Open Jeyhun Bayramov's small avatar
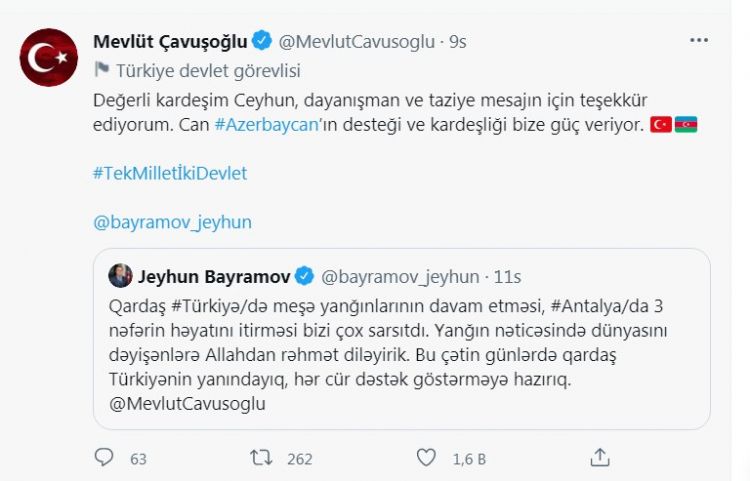This screenshot has height=481, width=750. pyautogui.click(x=120, y=276)
